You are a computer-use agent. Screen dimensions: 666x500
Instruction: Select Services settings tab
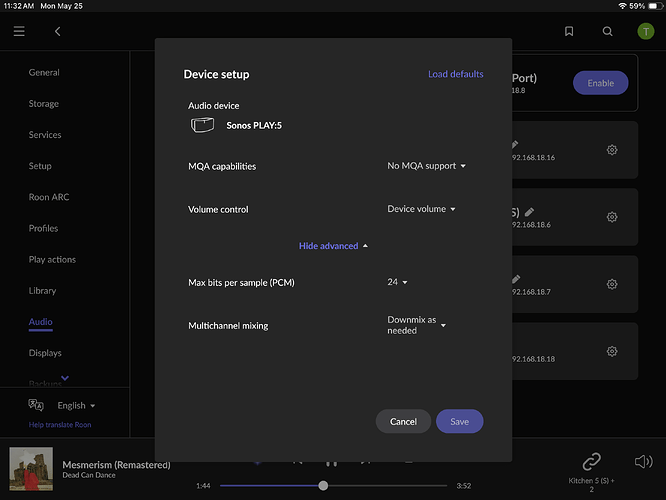pyautogui.click(x=45, y=135)
